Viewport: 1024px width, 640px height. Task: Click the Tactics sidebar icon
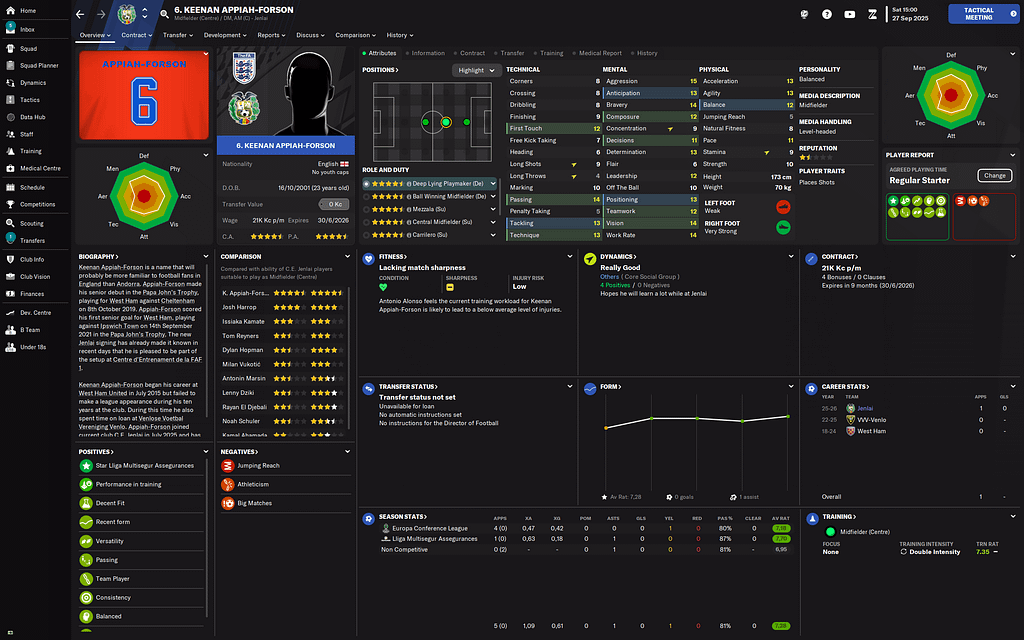pyautogui.click(x=10, y=100)
